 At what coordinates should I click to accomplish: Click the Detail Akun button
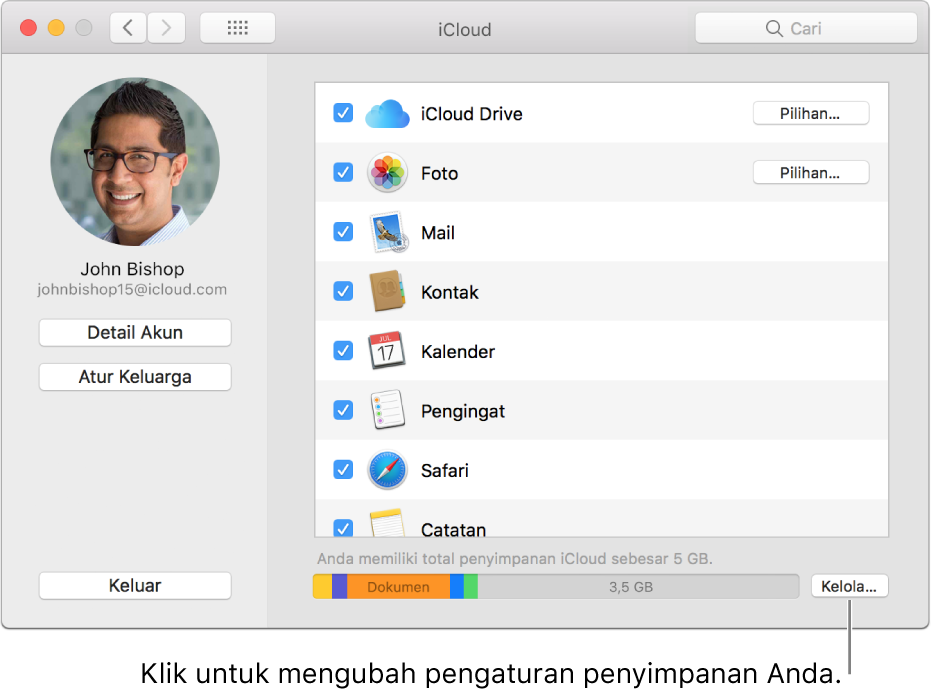[x=134, y=332]
